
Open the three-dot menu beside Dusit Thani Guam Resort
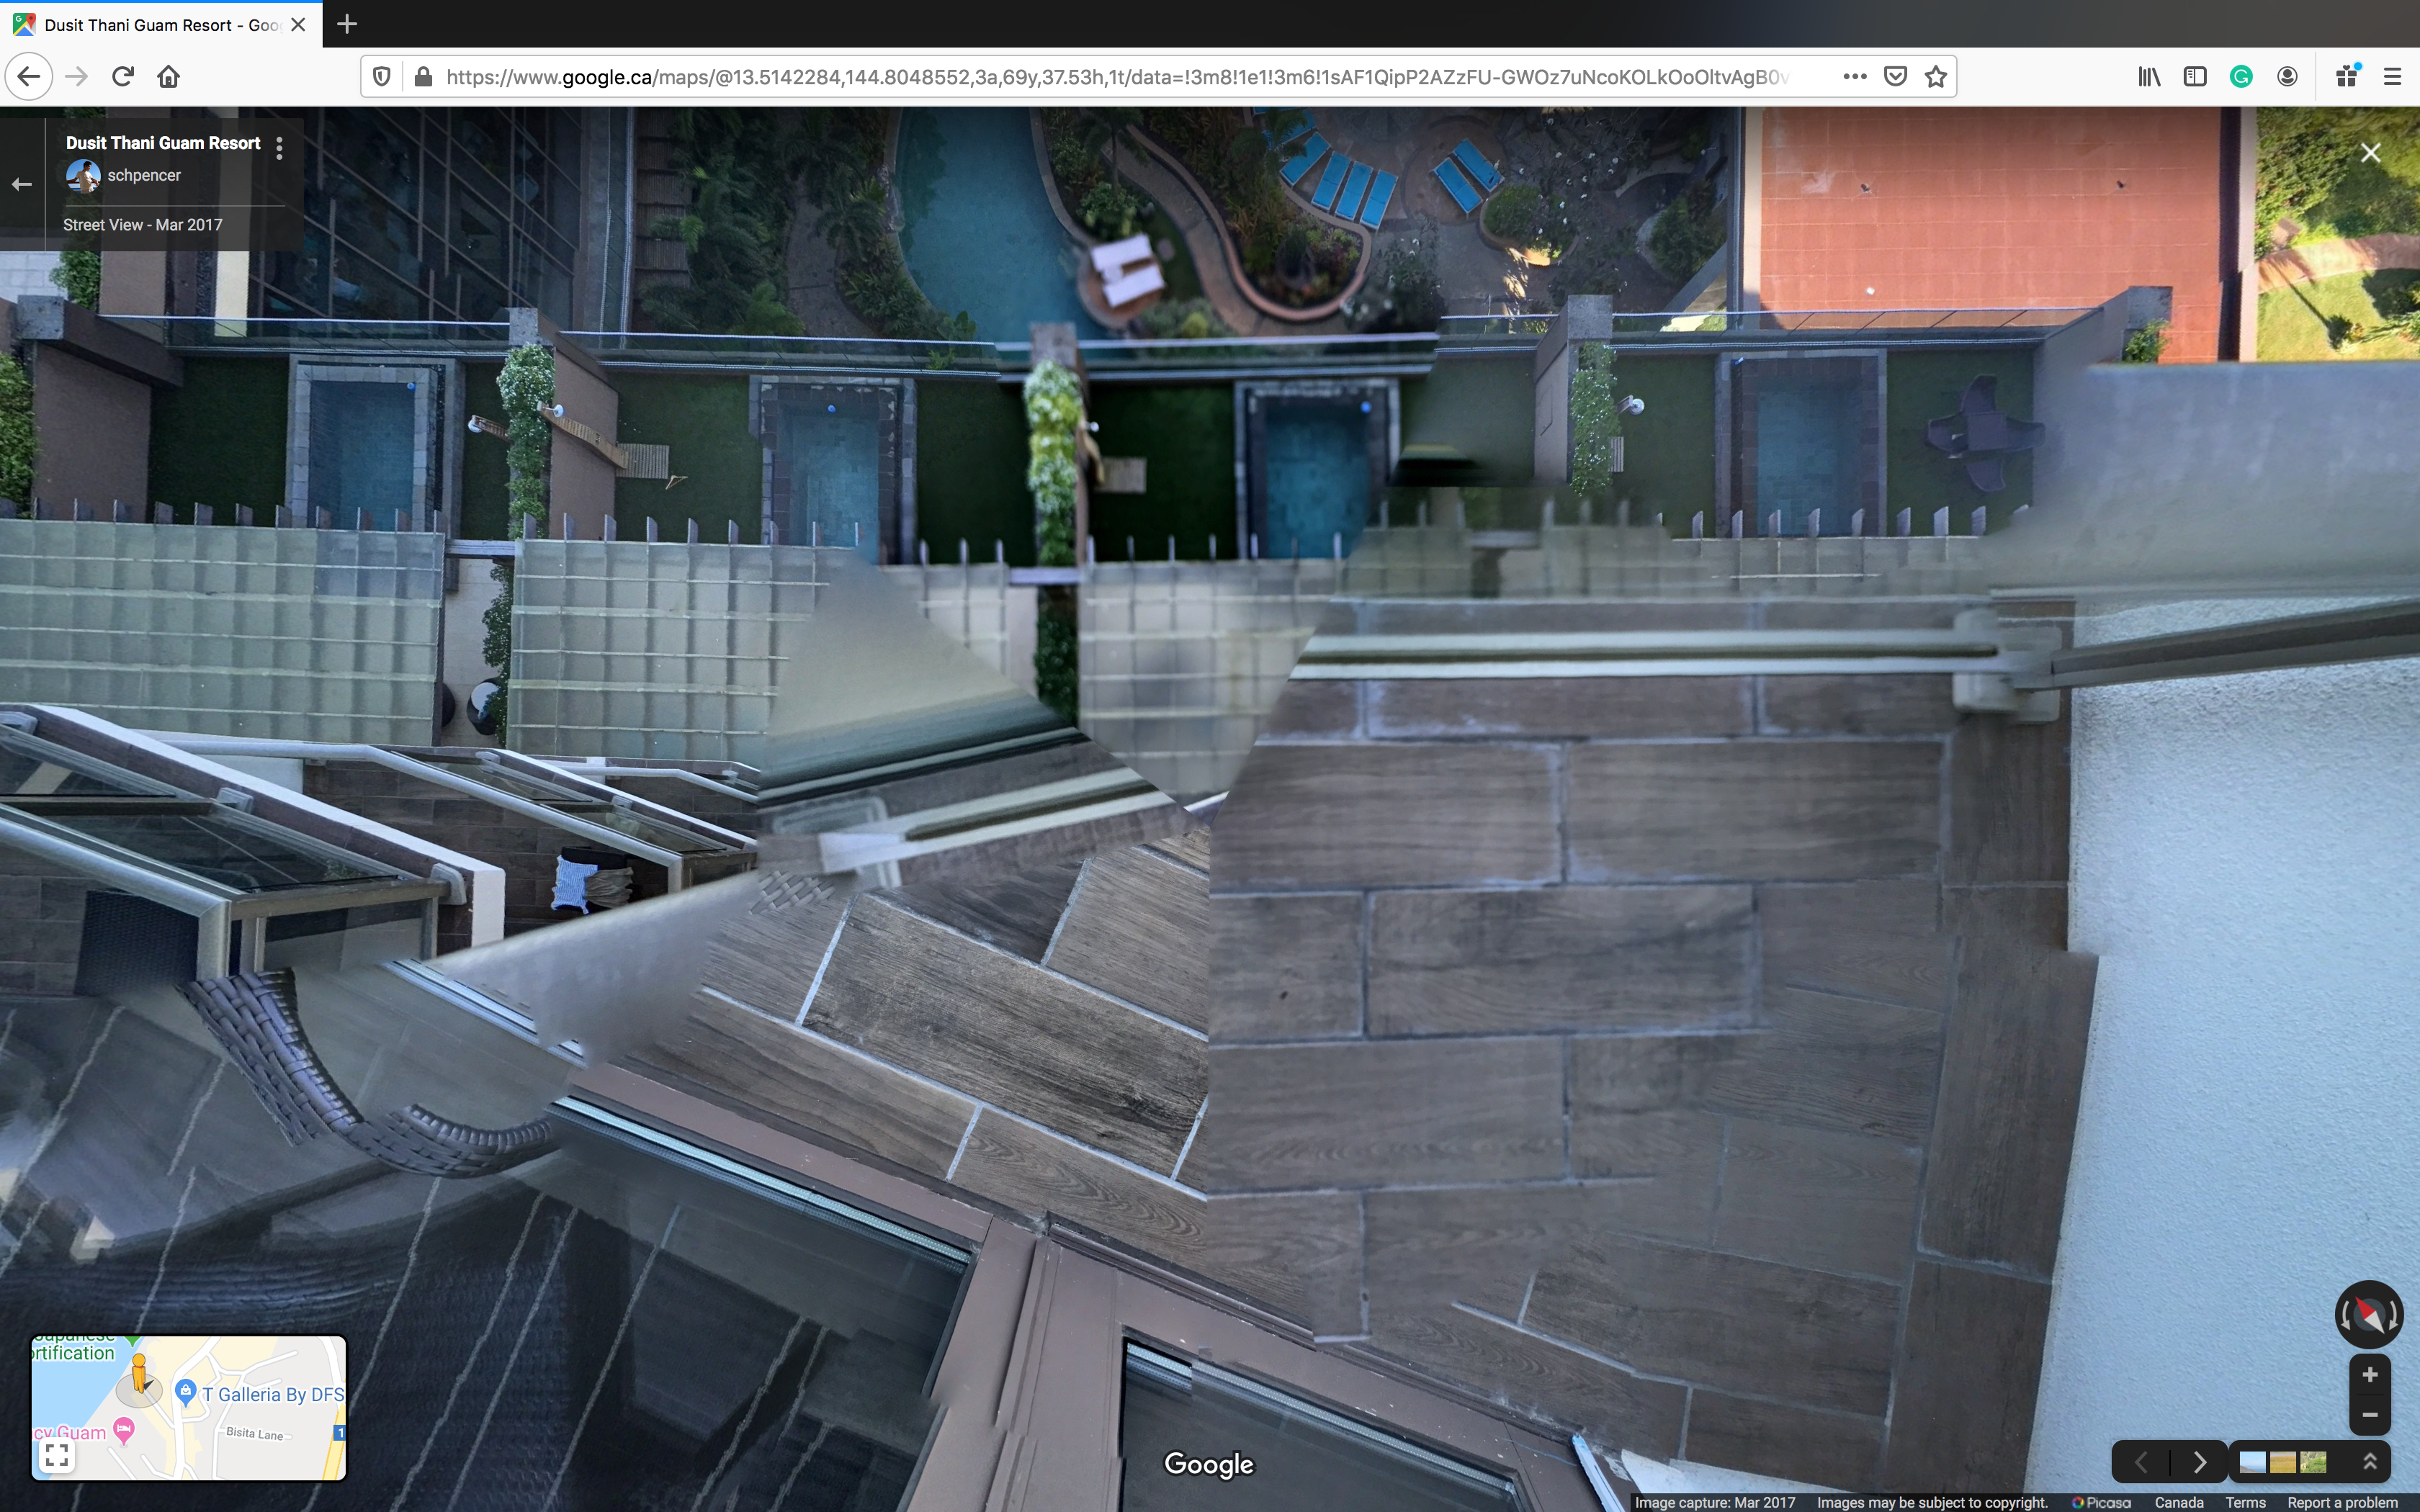279,148
